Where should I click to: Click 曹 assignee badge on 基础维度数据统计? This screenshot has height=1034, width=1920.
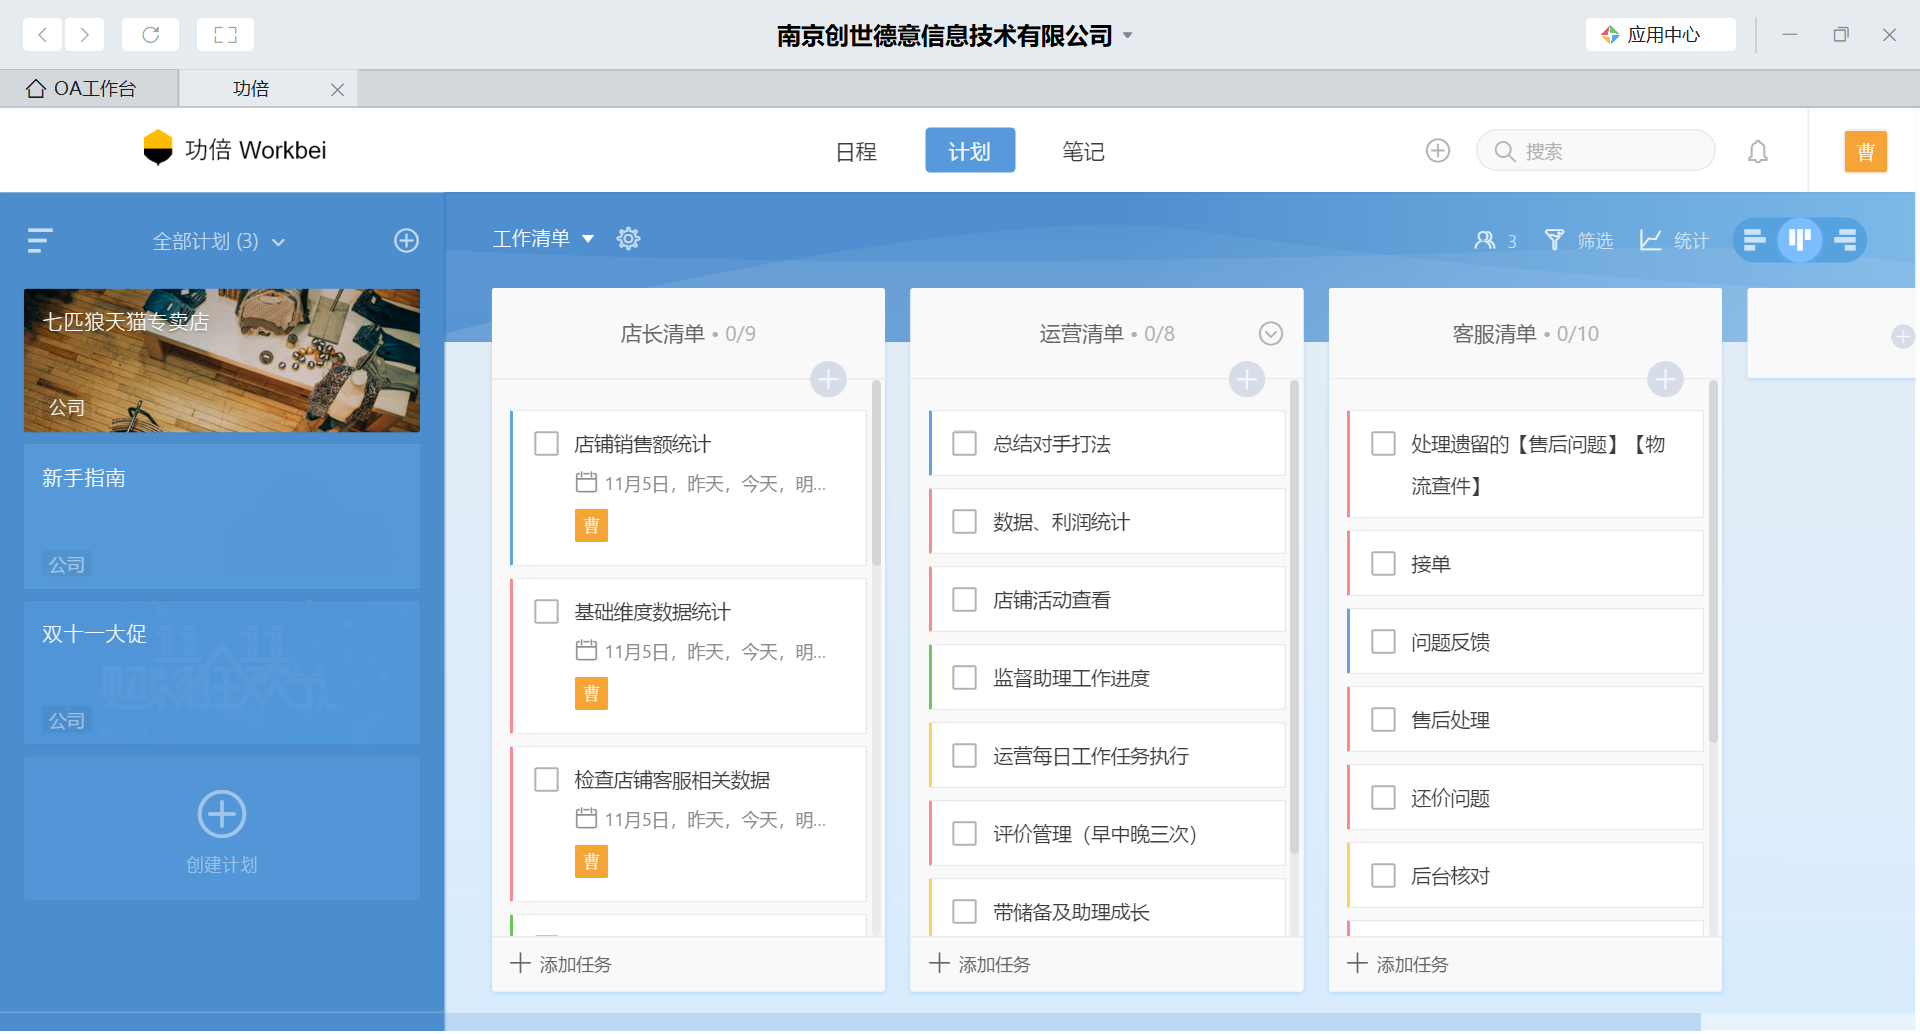591,694
